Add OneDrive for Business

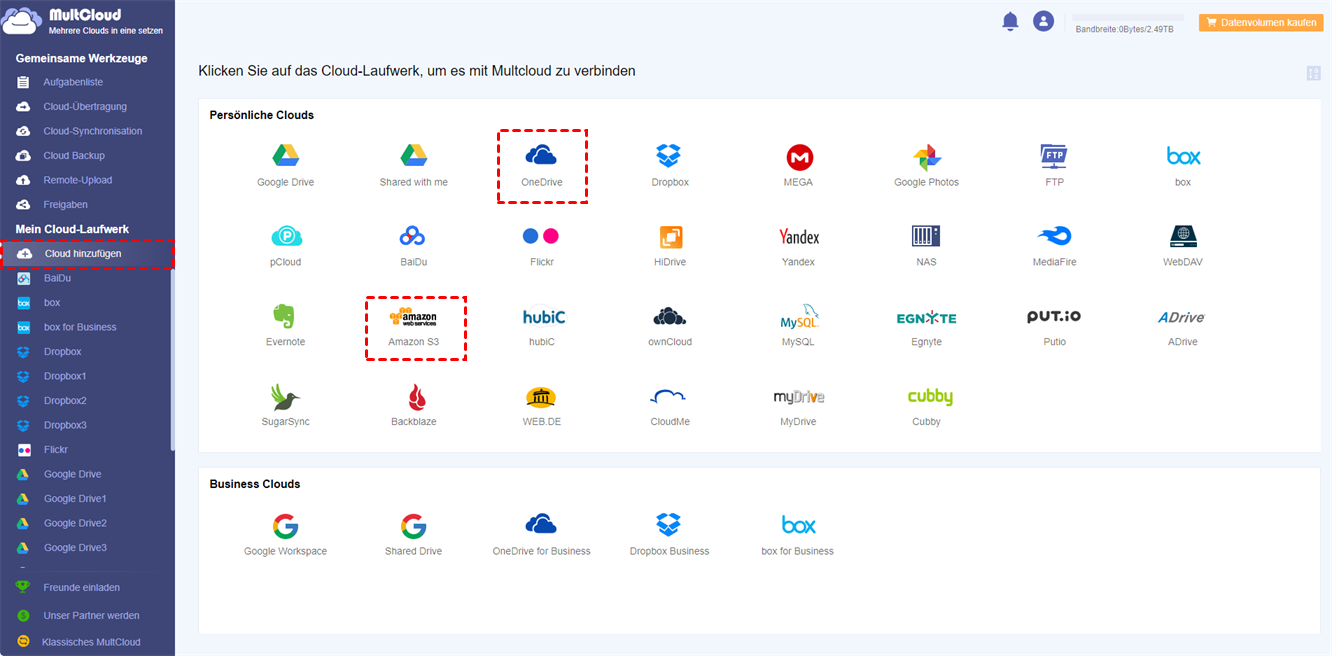click(x=541, y=525)
